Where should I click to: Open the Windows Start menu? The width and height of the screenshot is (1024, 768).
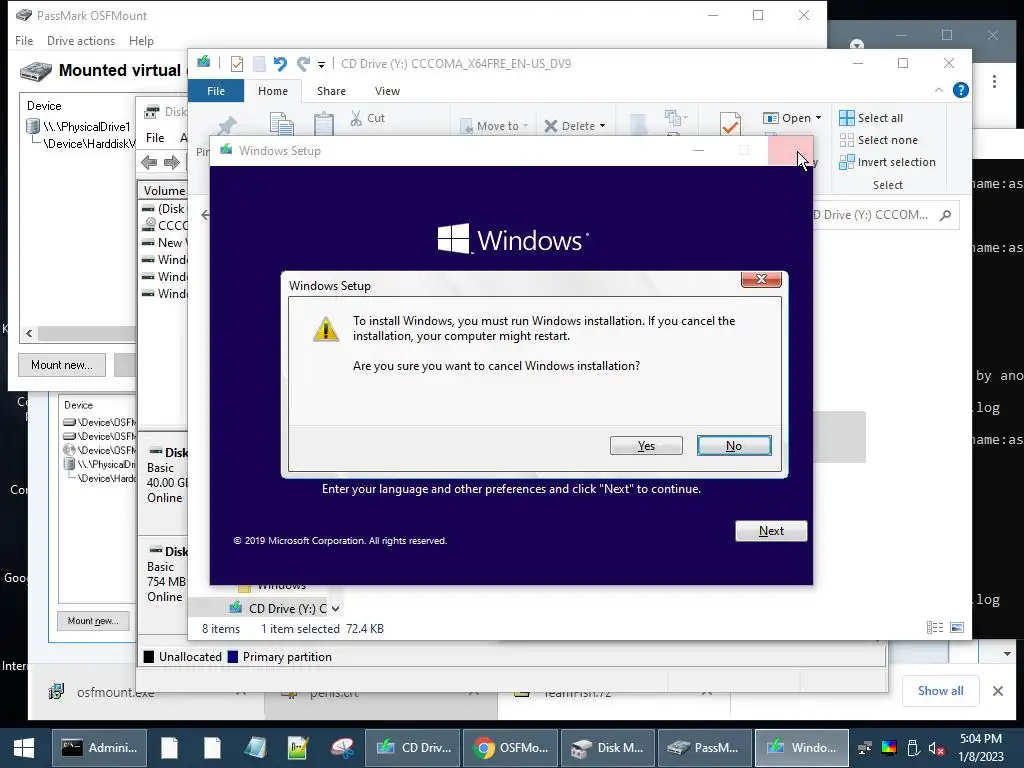(24, 748)
